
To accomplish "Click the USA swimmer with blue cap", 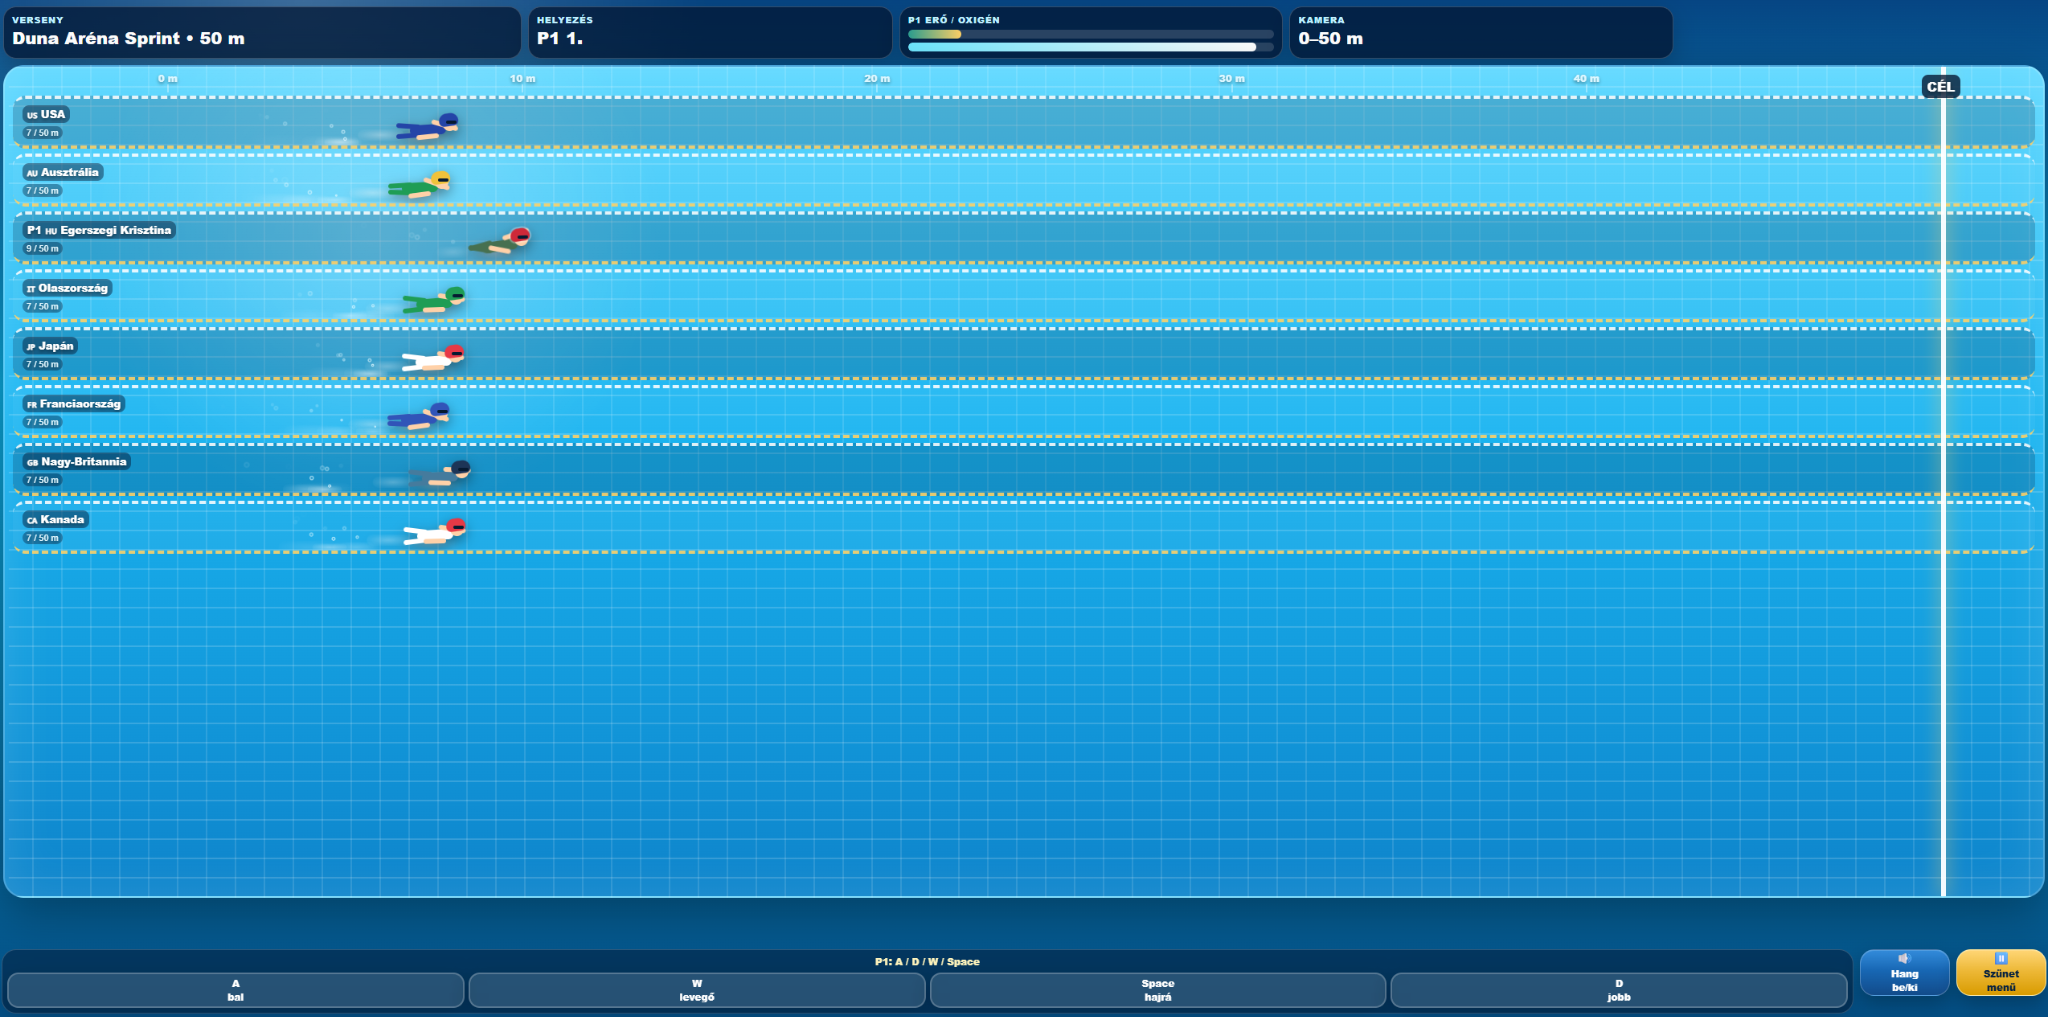I will tap(427, 127).
